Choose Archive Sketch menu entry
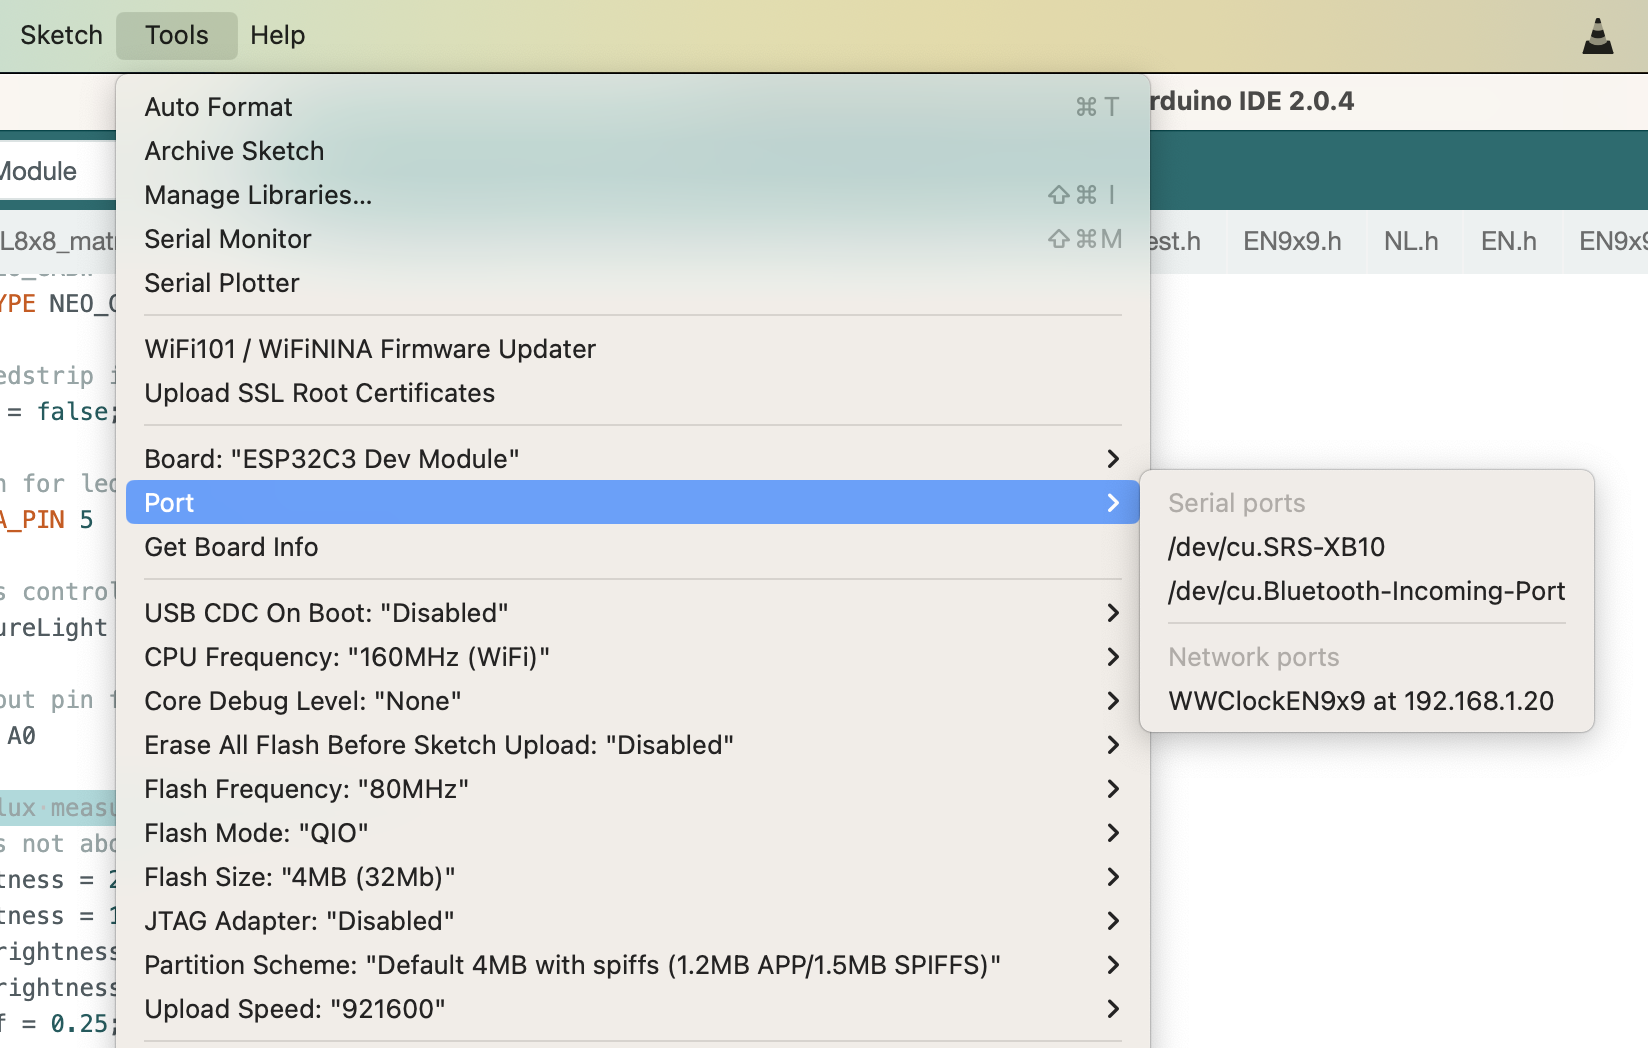This screenshot has height=1048, width=1648. point(234,151)
